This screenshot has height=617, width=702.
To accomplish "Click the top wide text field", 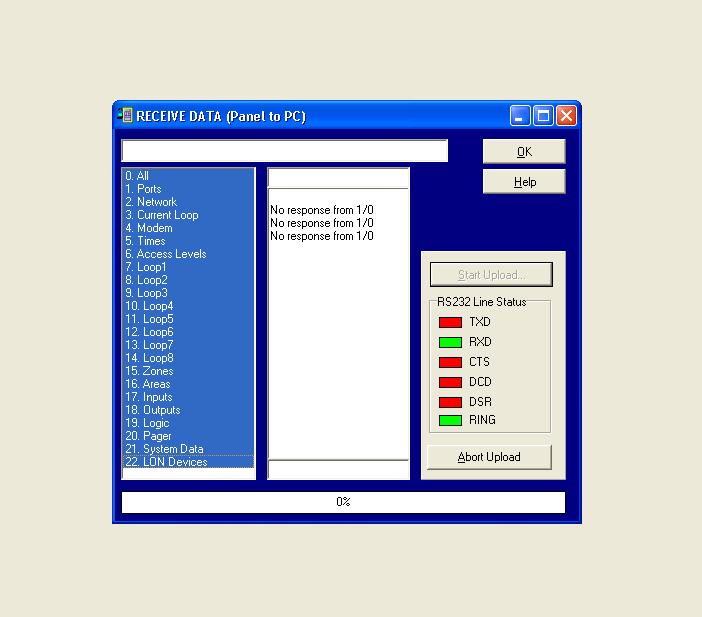I will [x=284, y=151].
